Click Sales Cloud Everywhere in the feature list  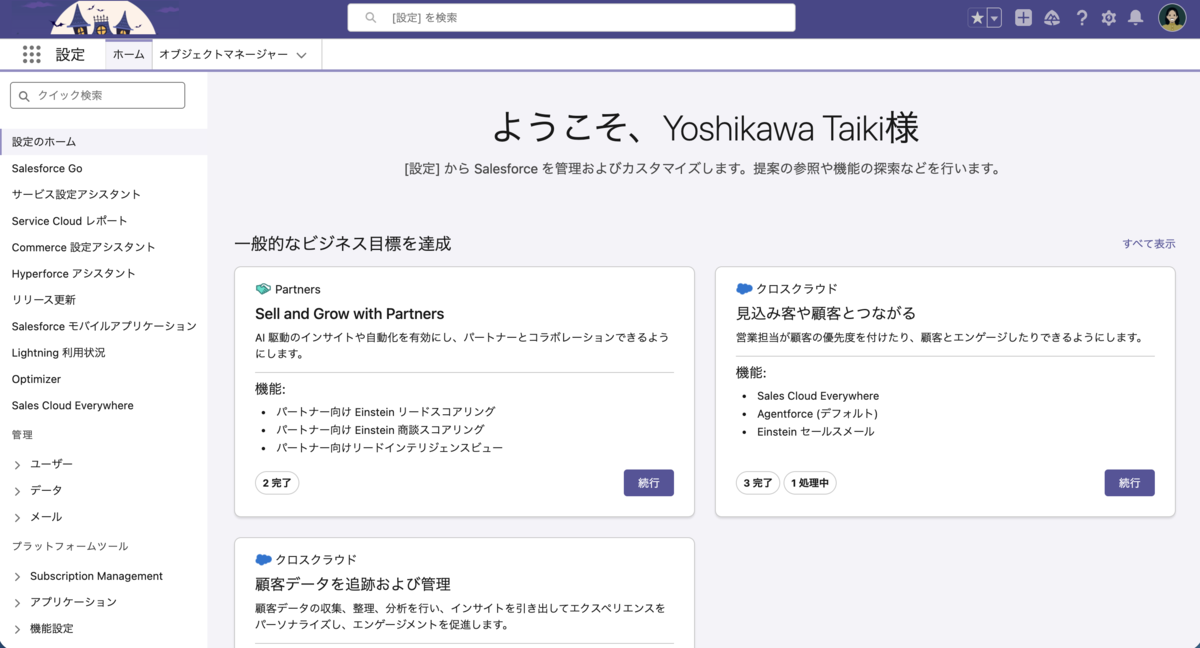pyautogui.click(x=818, y=396)
